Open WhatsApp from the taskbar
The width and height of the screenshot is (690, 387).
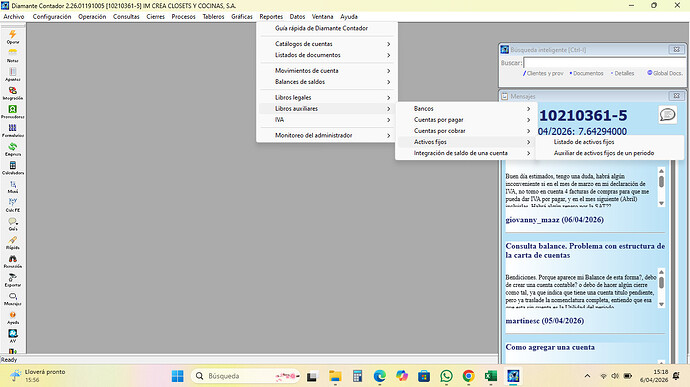tap(446, 376)
